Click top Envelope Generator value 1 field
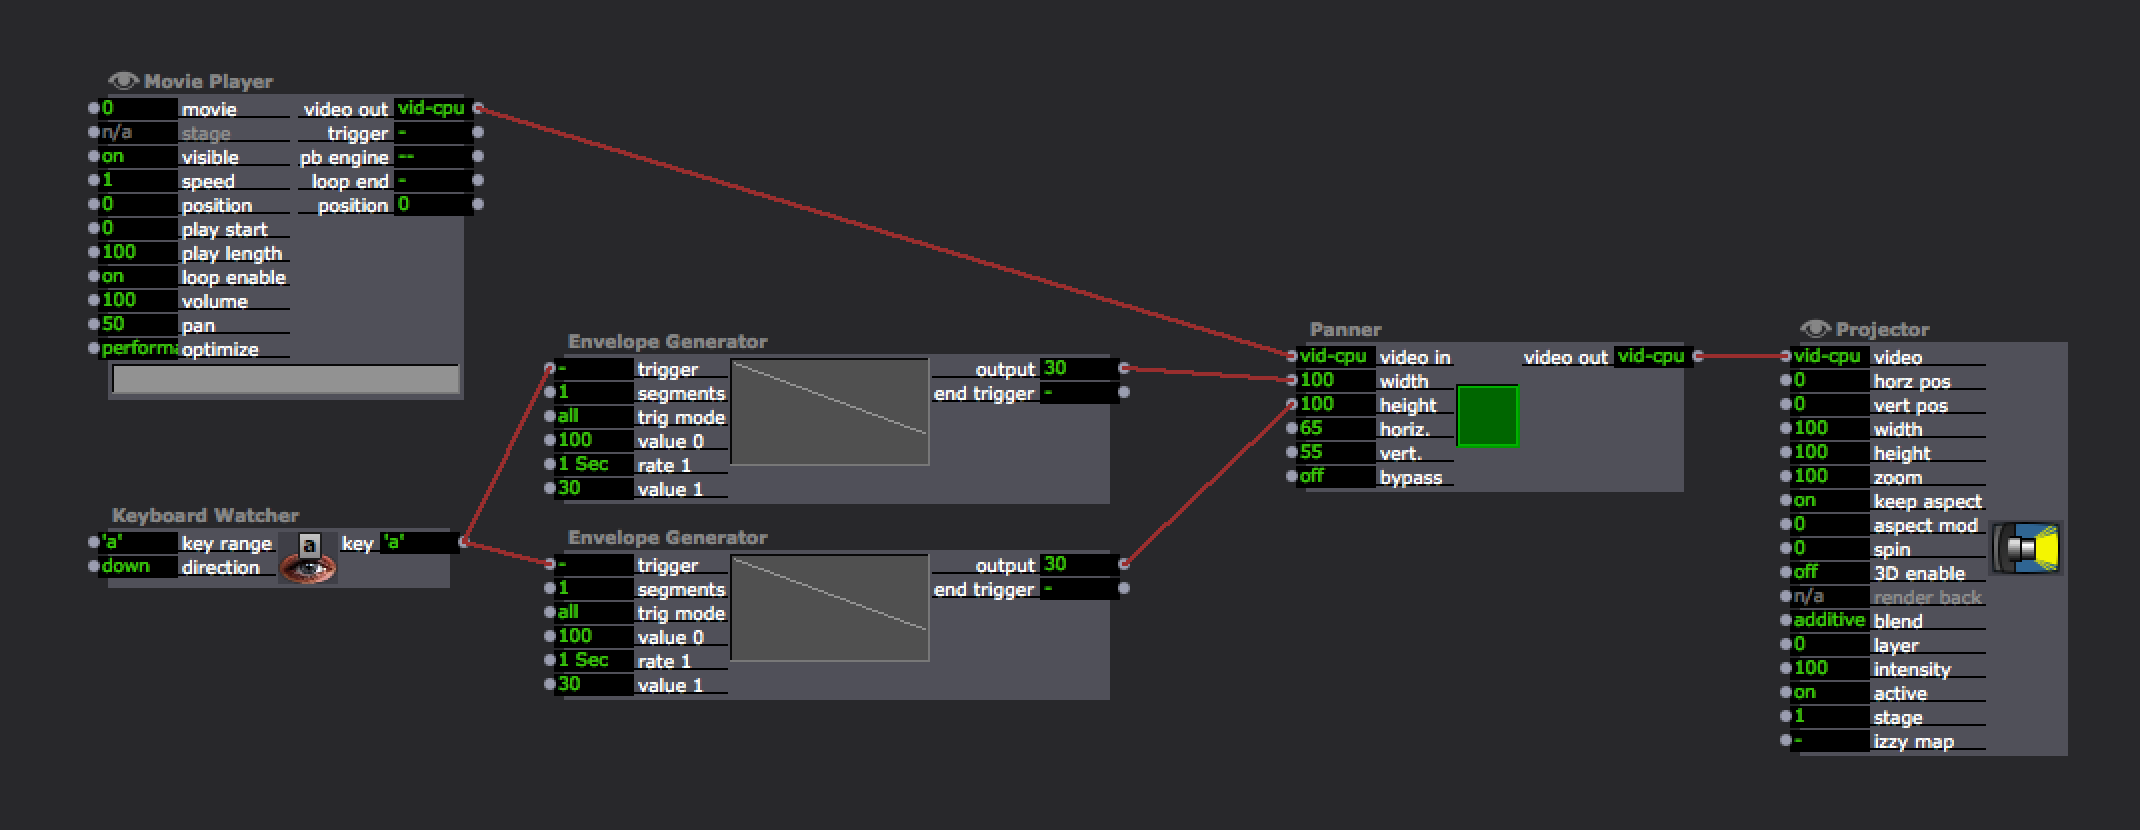Image resolution: width=2140 pixels, height=830 pixels. [595, 488]
